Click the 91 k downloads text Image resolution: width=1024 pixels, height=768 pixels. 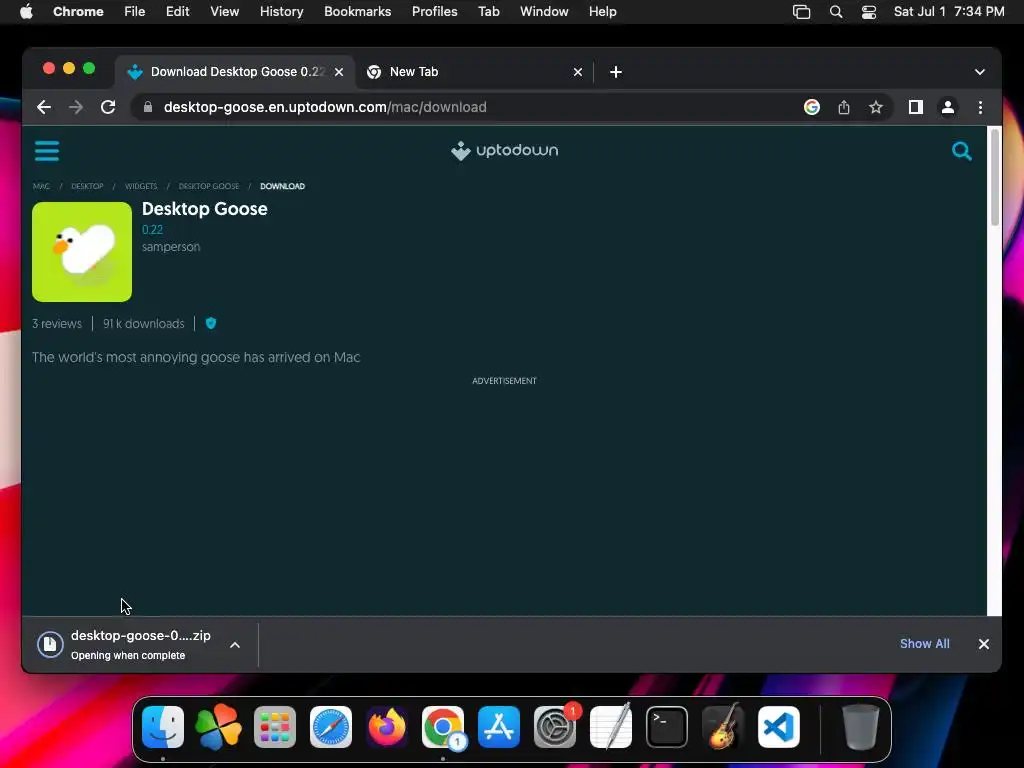tap(144, 324)
